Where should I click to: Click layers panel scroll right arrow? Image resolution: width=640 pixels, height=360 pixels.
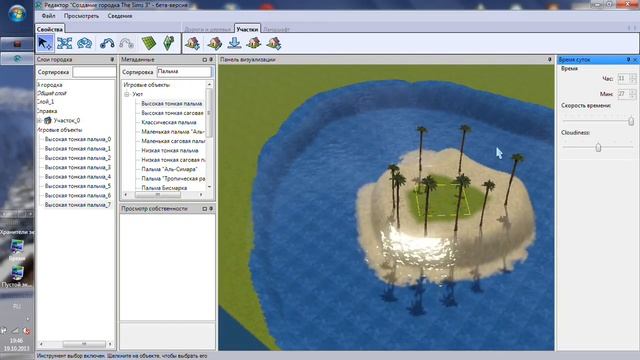(x=110, y=344)
